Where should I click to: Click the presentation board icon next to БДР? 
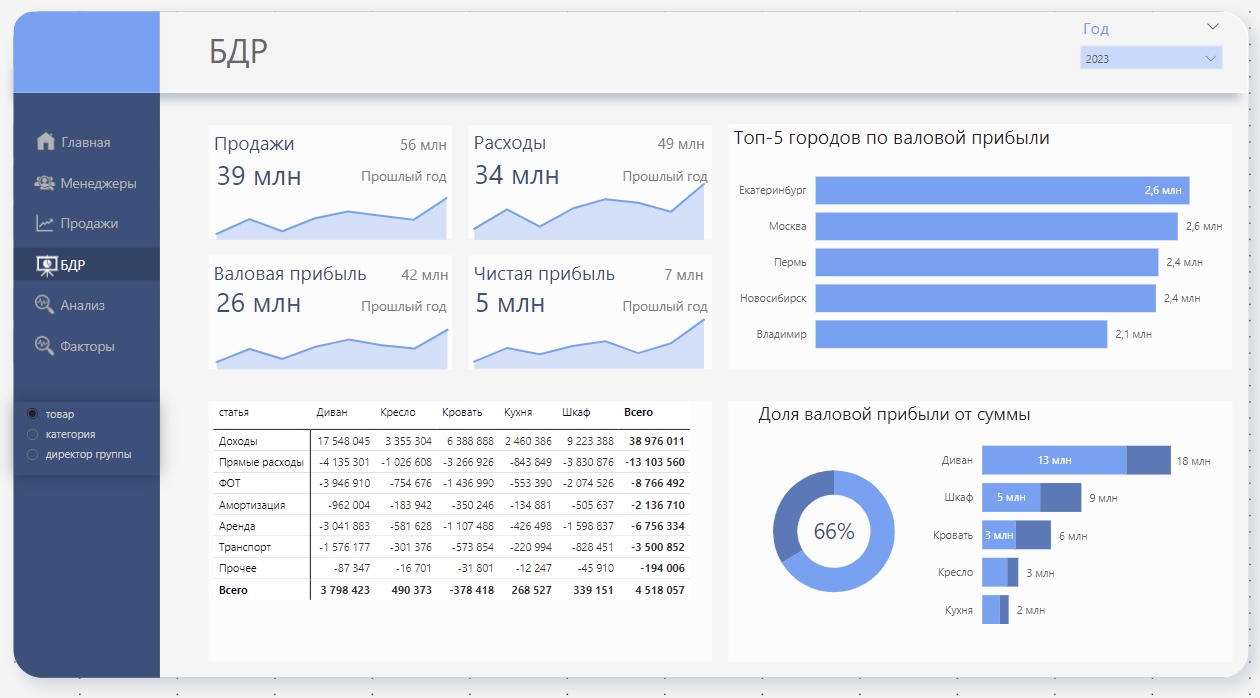[x=46, y=265]
